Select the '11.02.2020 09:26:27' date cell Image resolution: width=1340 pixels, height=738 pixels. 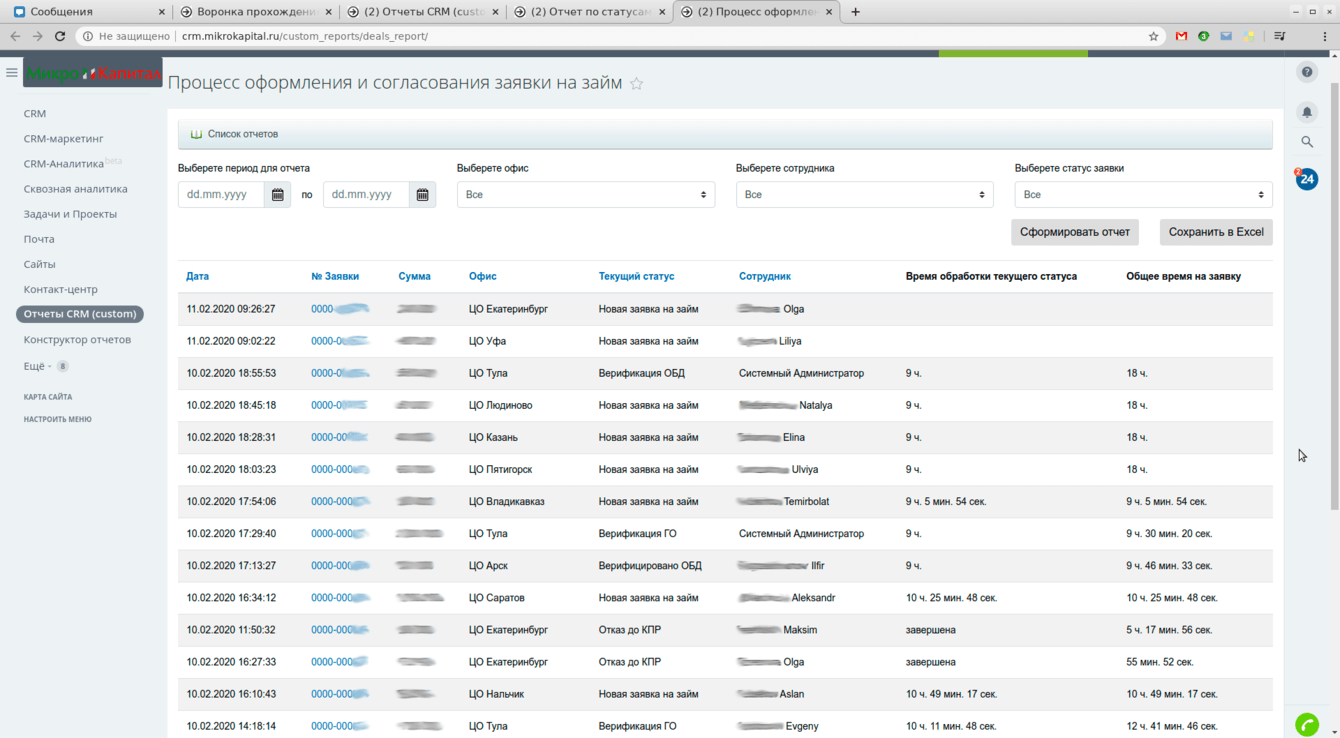point(231,309)
